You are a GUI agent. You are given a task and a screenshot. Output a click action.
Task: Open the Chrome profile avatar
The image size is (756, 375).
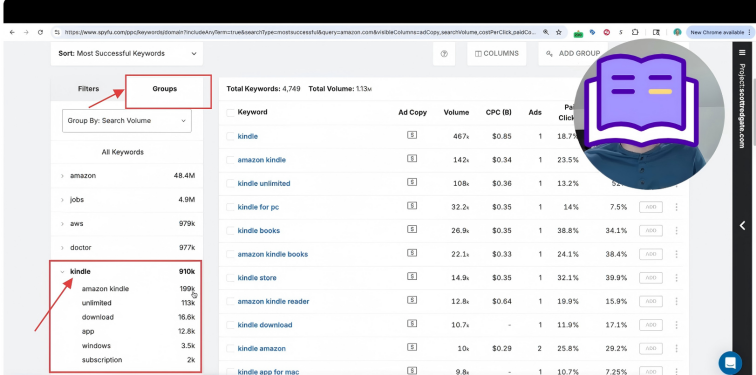677,32
